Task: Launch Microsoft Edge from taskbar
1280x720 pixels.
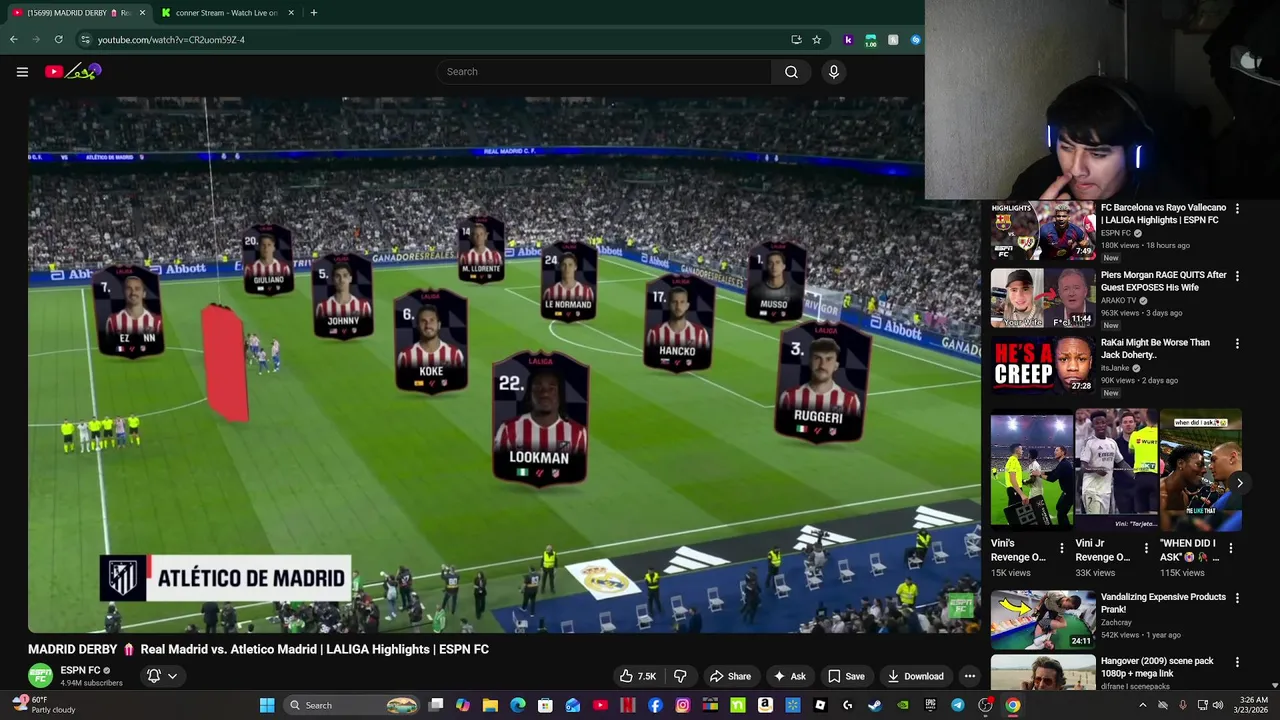Action: click(x=518, y=705)
